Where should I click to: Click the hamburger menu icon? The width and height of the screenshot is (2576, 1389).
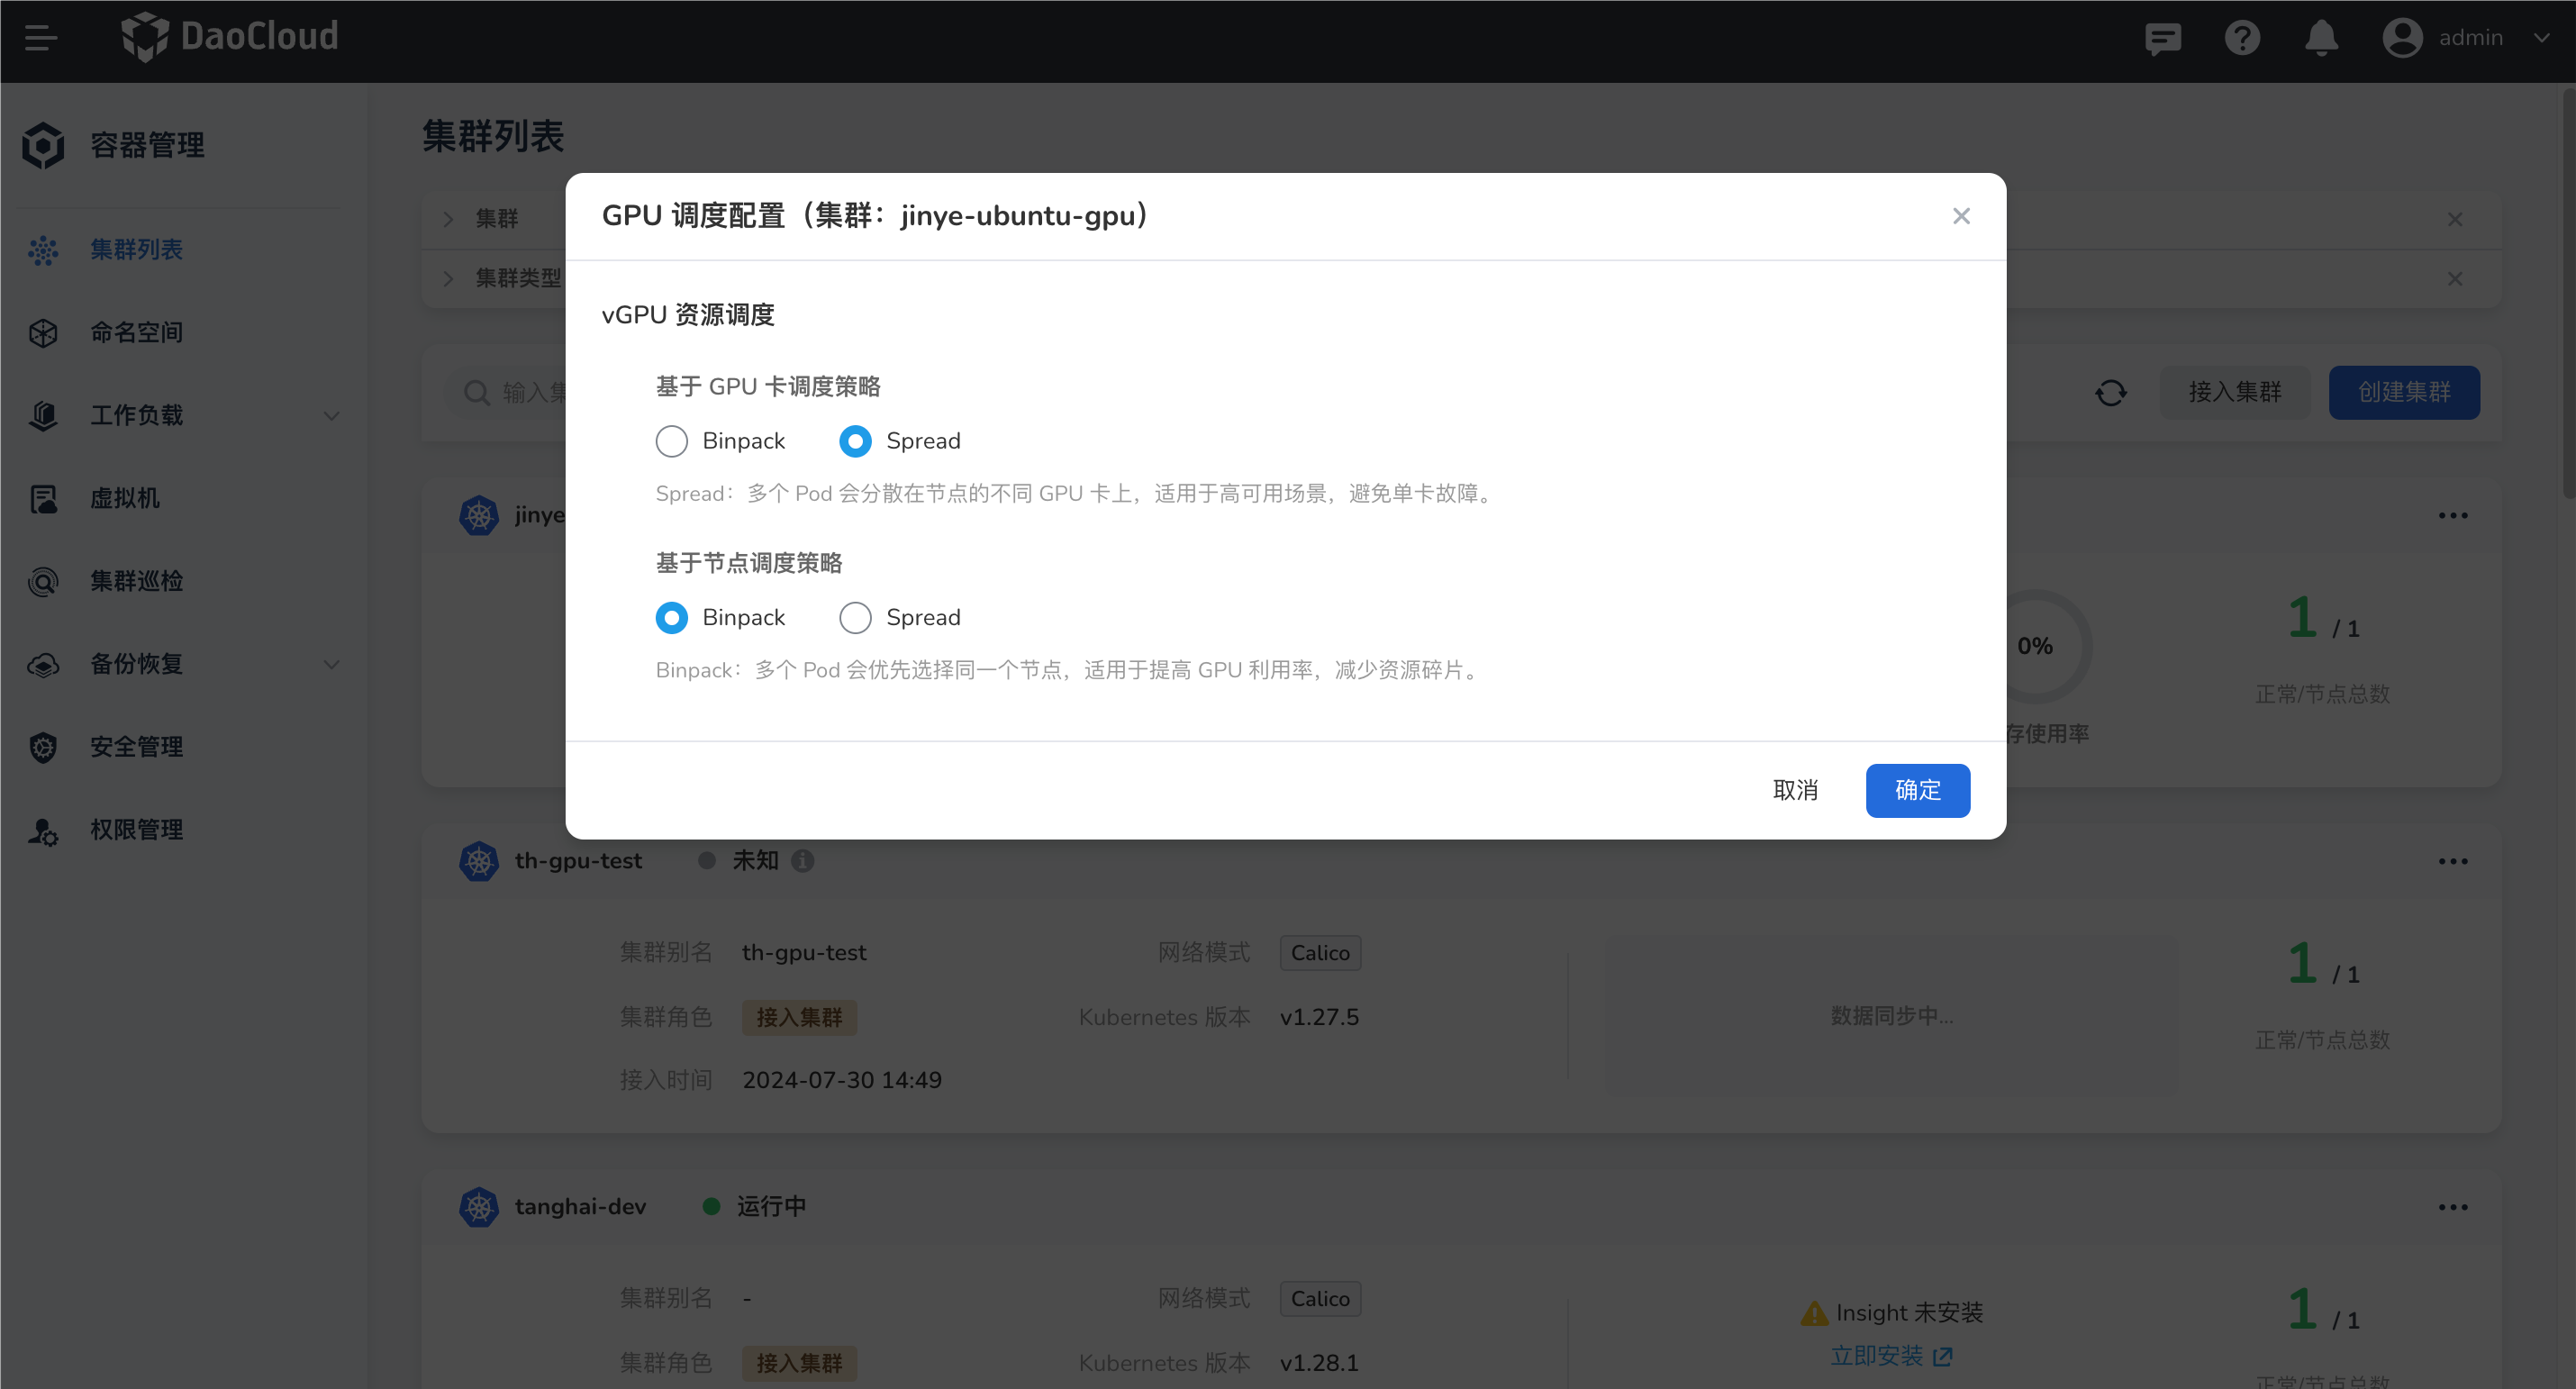41,38
